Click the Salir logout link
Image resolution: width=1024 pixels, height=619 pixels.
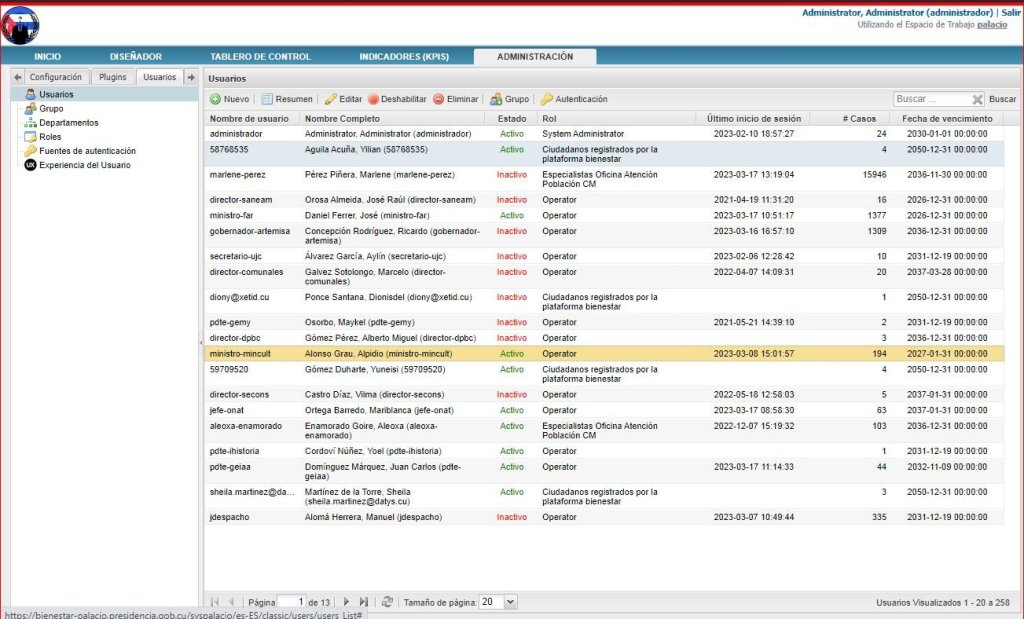coord(1010,12)
